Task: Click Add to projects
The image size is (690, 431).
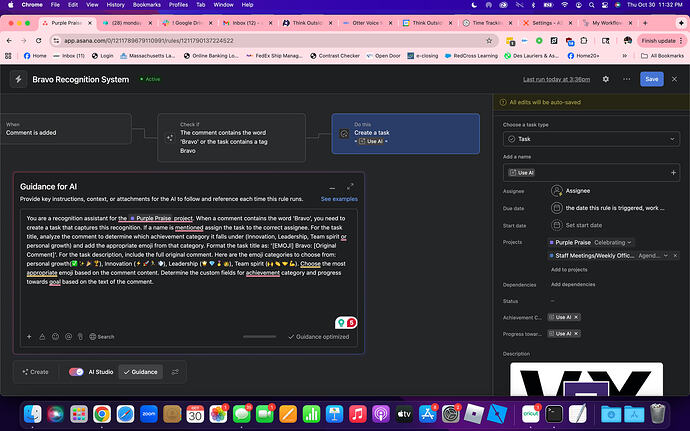Action: pyautogui.click(x=569, y=269)
